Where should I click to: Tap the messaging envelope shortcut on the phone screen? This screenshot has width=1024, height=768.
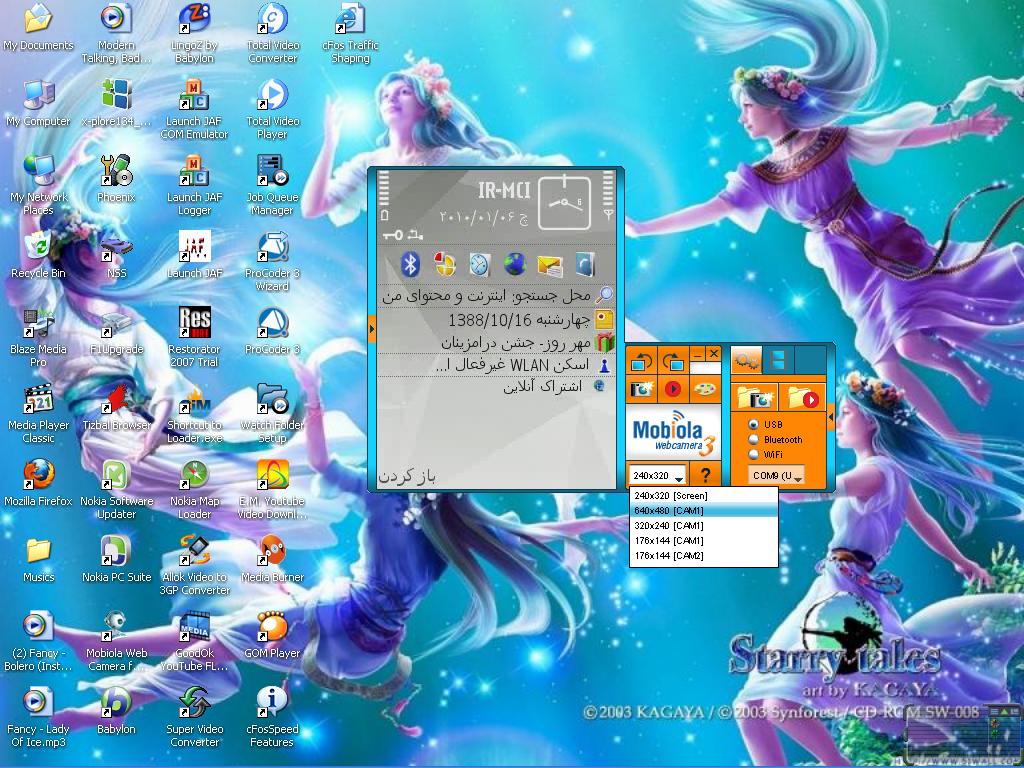550,265
